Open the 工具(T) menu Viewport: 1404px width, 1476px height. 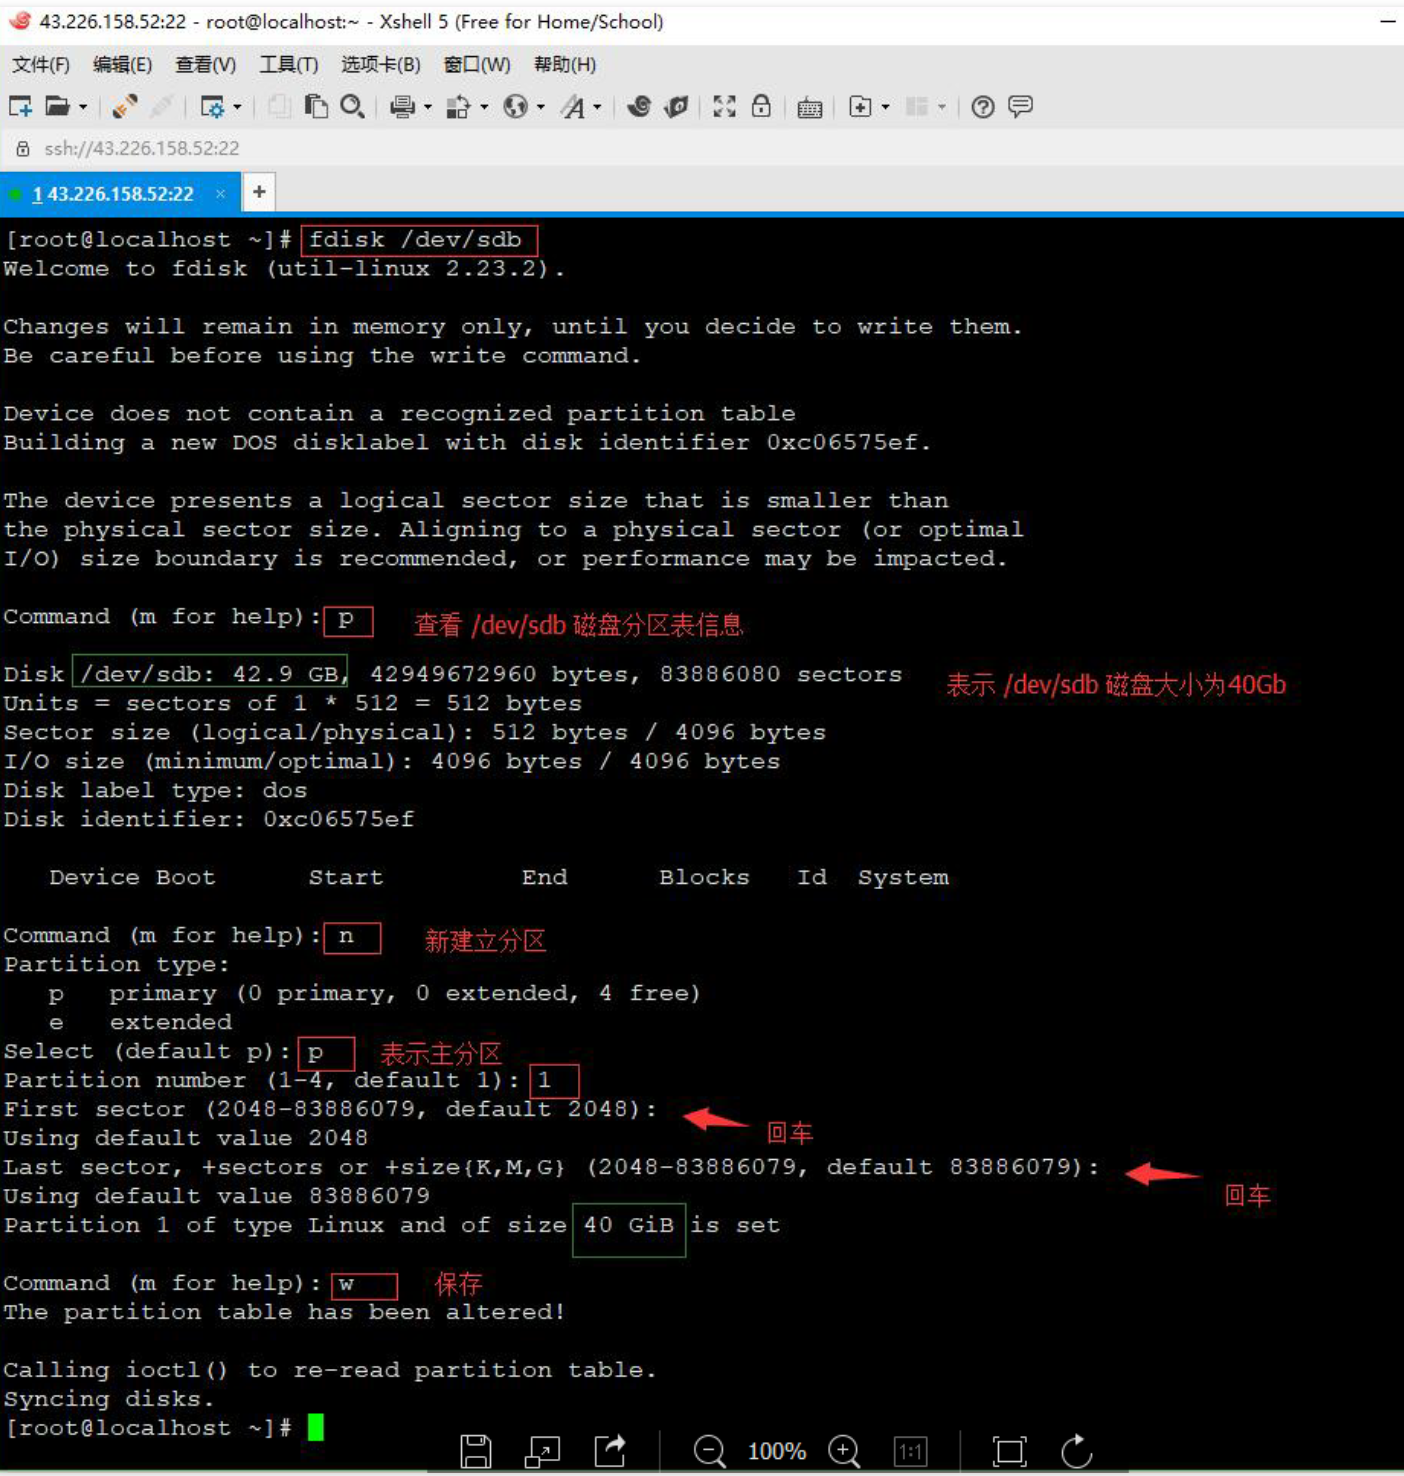tap(288, 65)
